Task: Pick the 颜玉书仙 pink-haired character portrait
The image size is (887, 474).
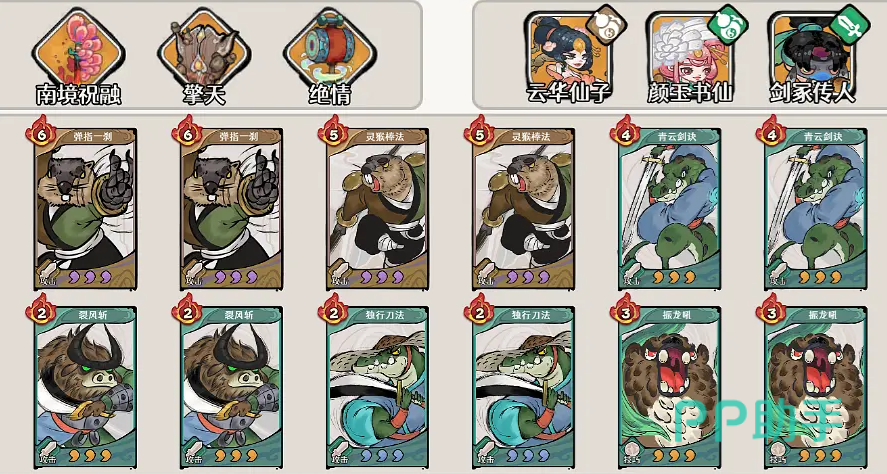Action: pyautogui.click(x=689, y=50)
